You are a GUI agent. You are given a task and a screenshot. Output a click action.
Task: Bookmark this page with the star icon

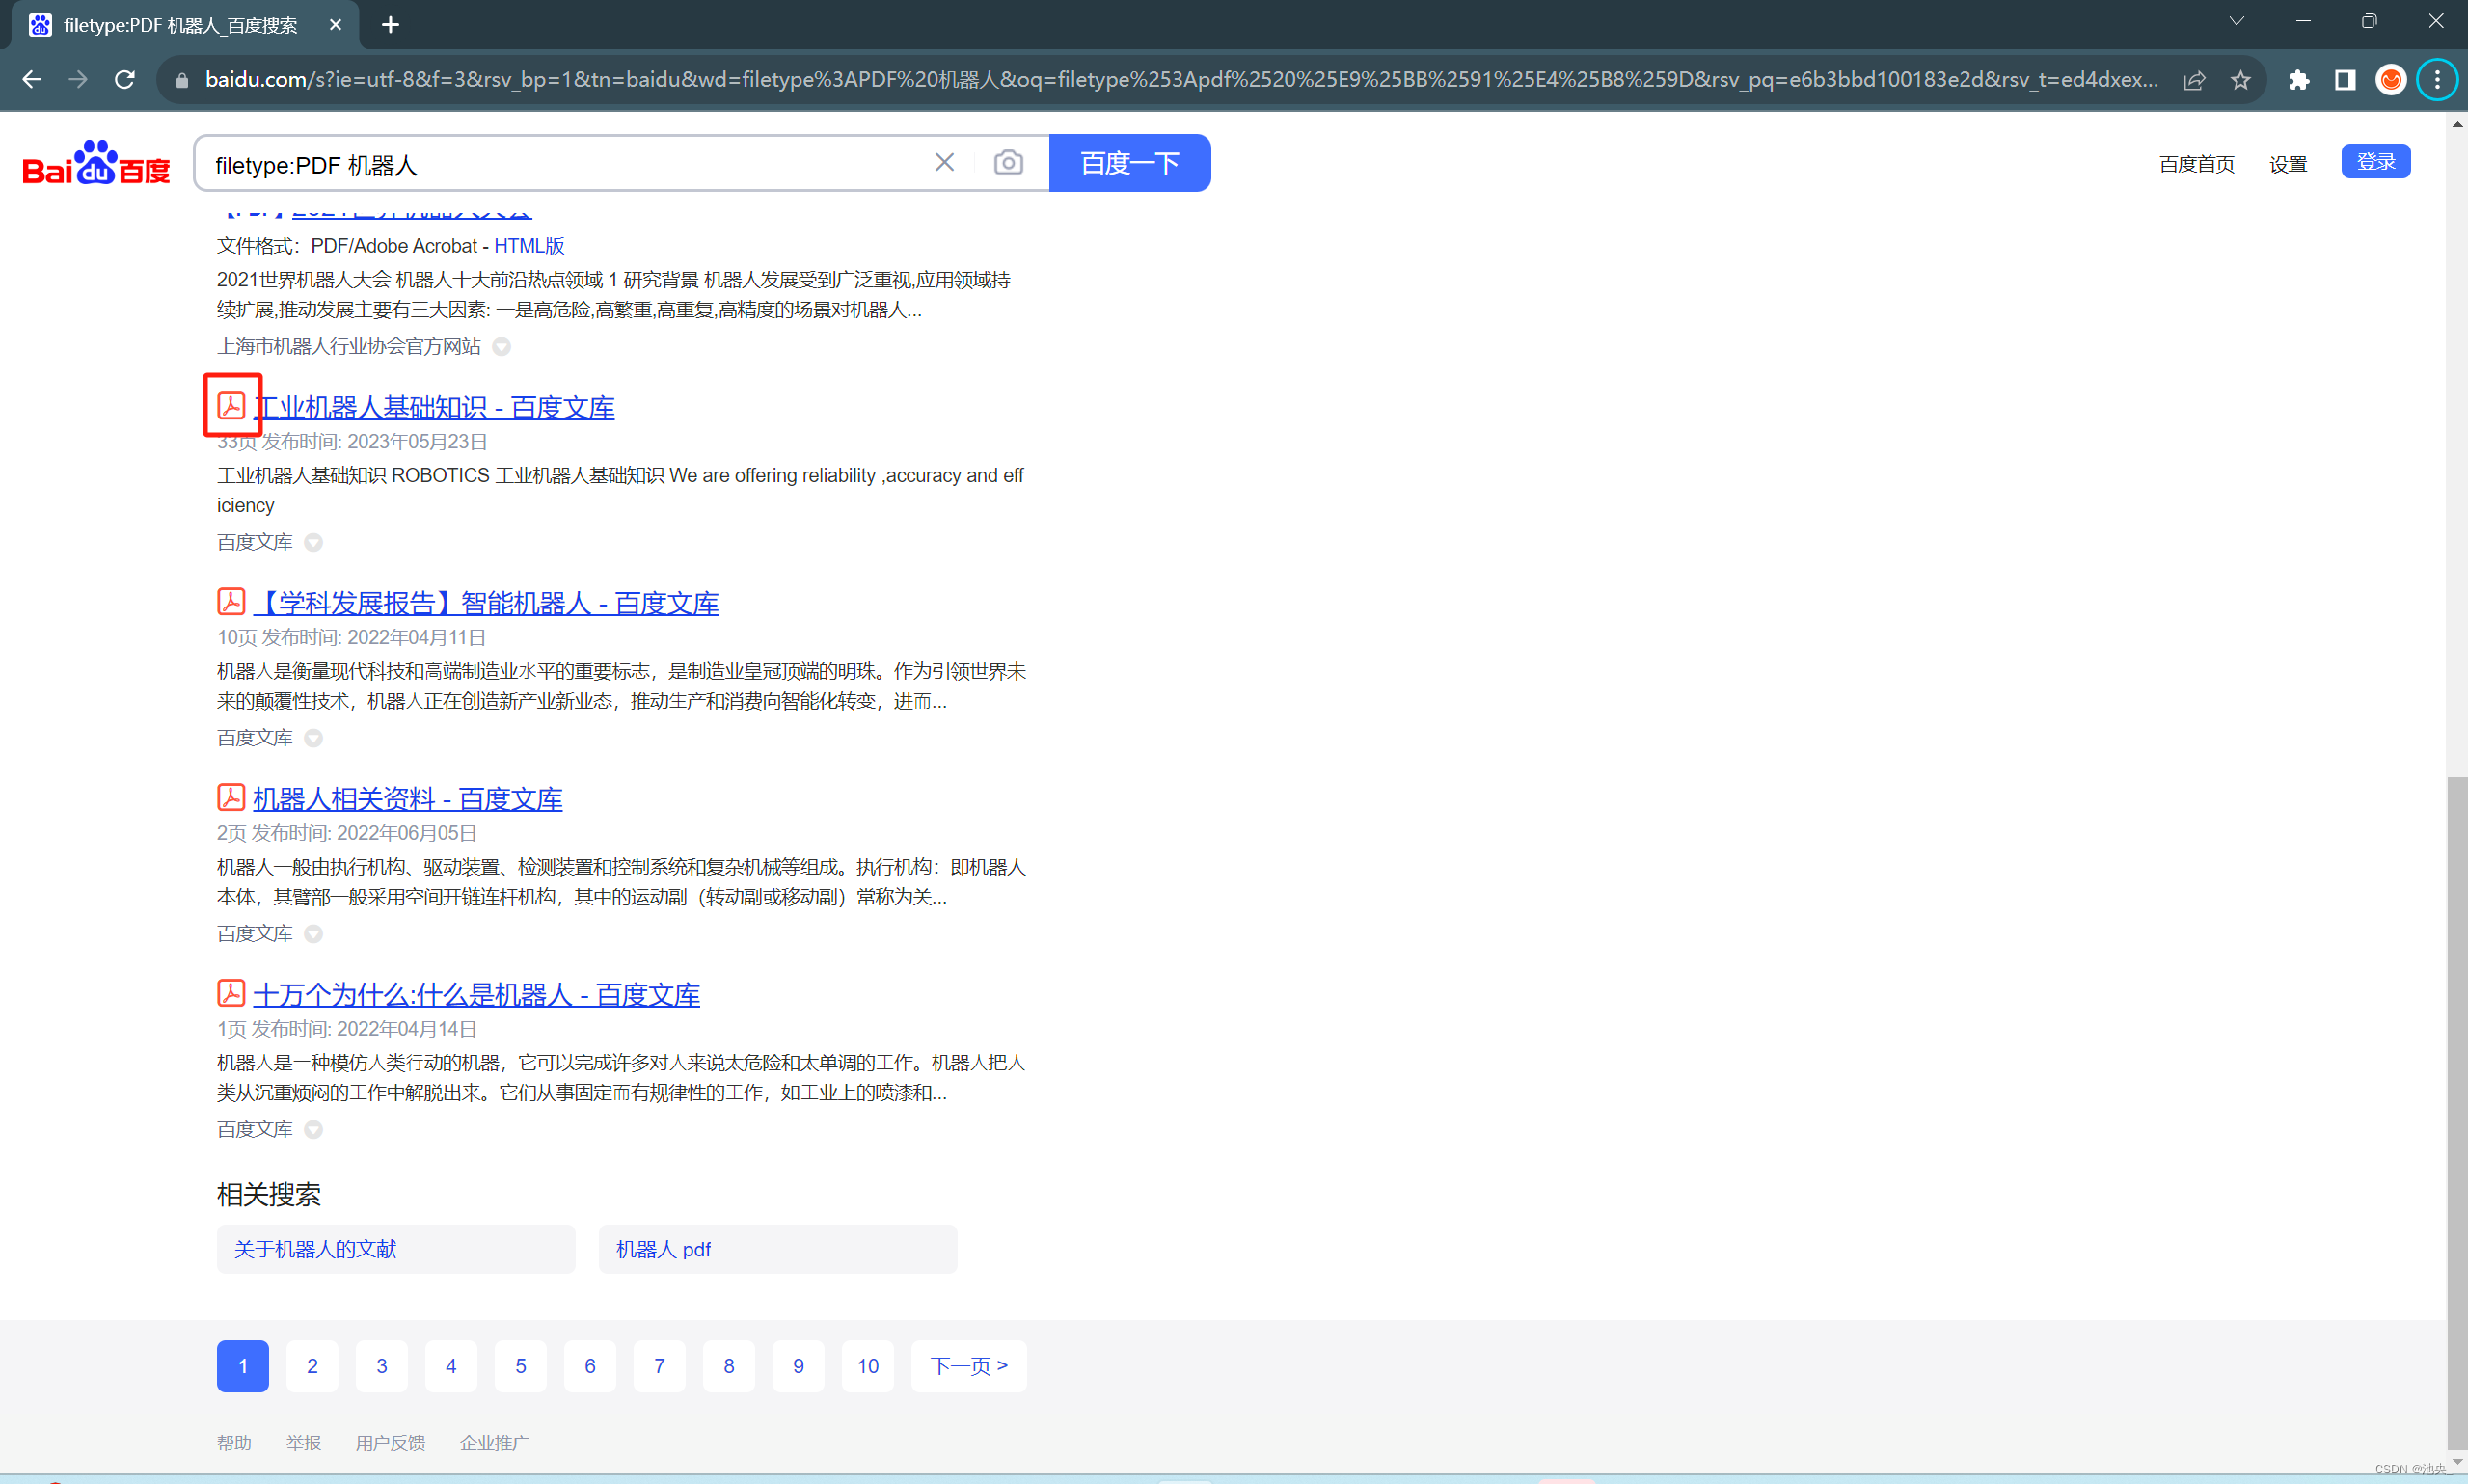[x=2240, y=80]
